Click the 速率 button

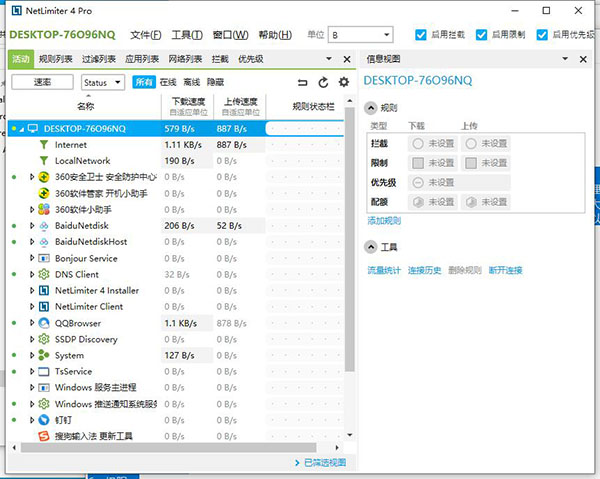click(42, 82)
